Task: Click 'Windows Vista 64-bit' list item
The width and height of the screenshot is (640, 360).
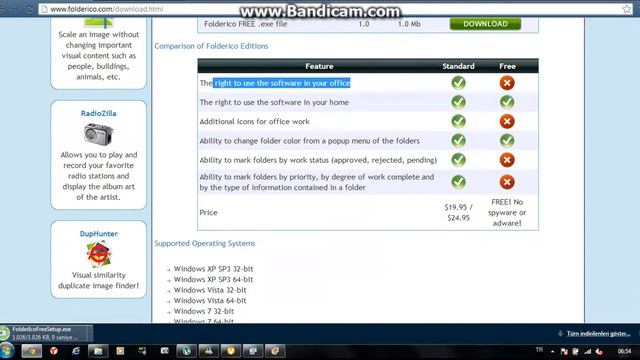Action: tap(210, 300)
